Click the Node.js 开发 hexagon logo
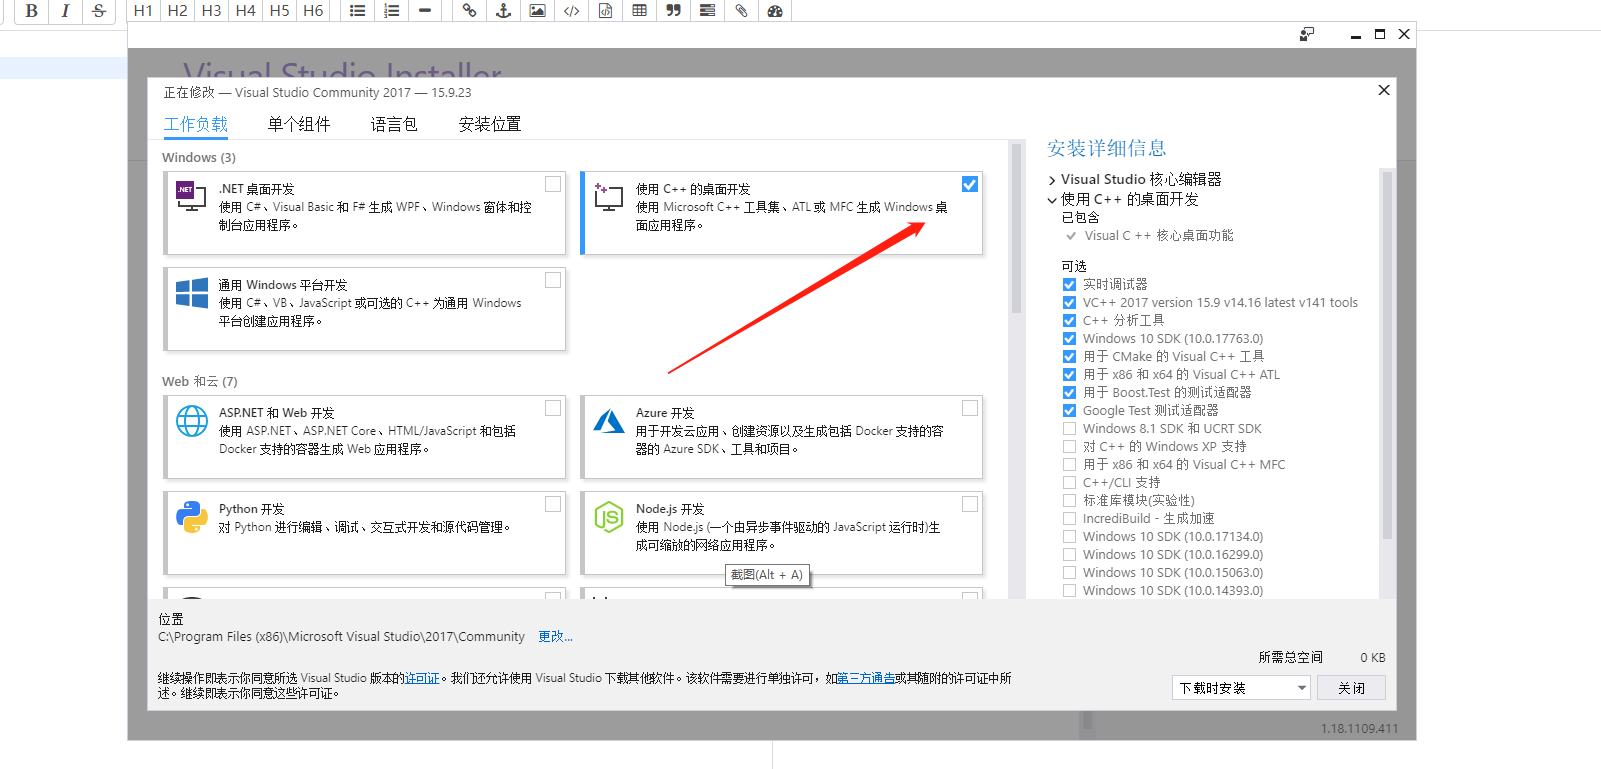 [x=609, y=517]
